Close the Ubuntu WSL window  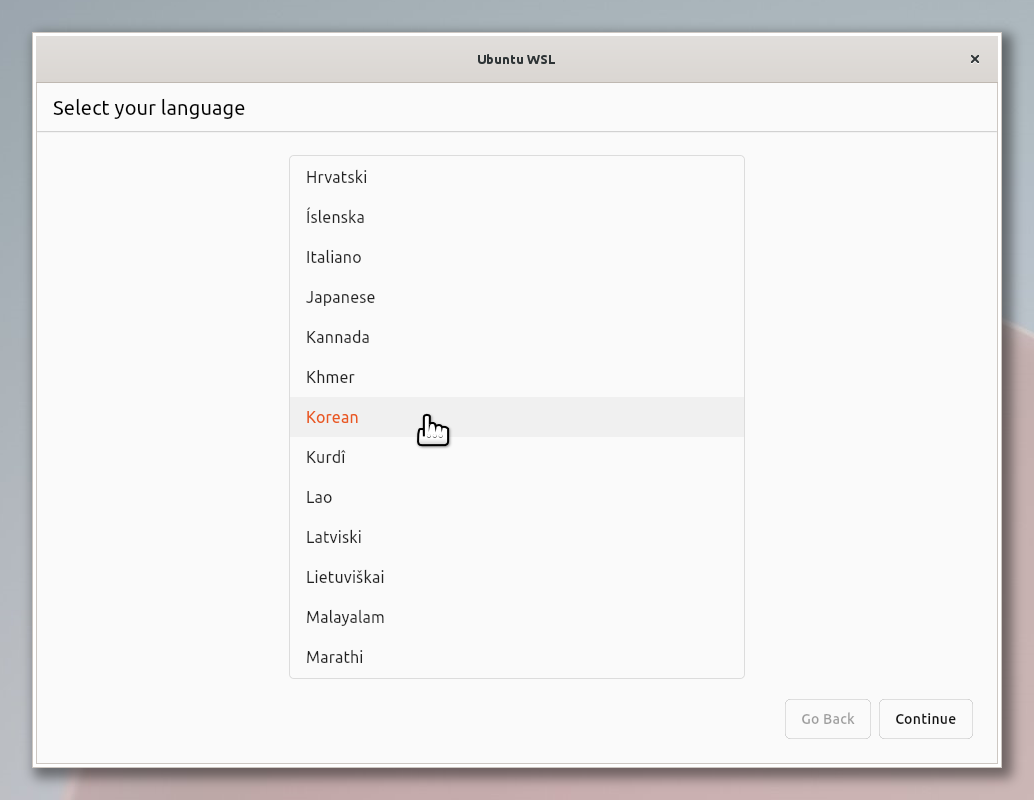pyautogui.click(x=974, y=59)
